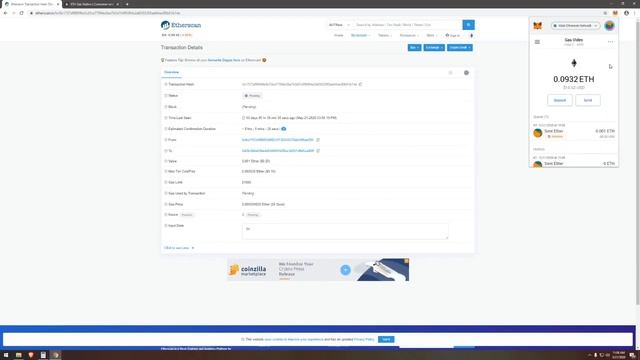Click the 0.0932 ETH balance
Viewport: 640px width, 360px height.
(573, 79)
